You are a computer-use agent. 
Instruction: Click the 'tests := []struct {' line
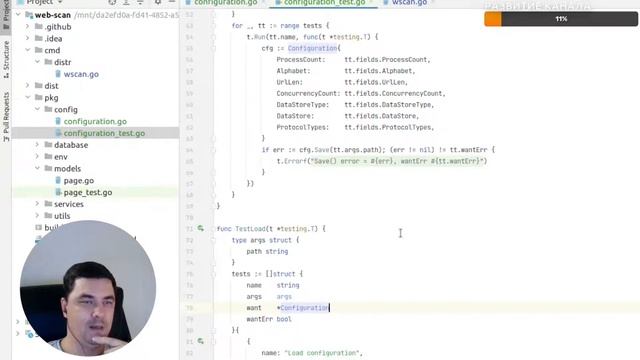[267, 274]
